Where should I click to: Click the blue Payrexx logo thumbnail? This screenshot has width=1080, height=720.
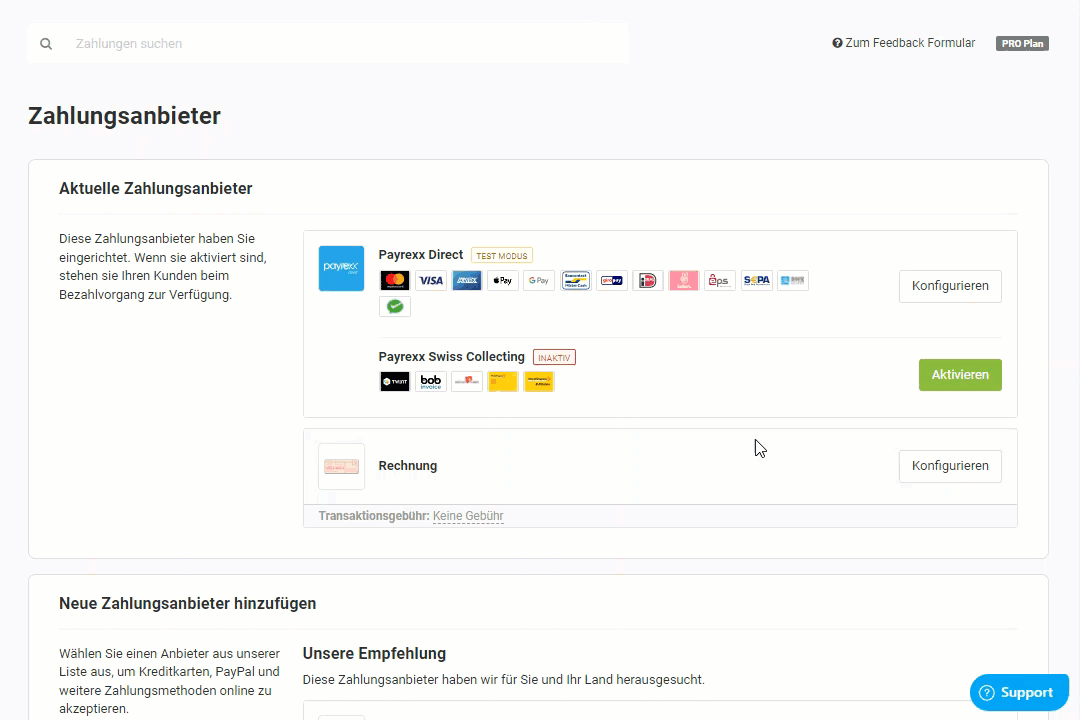[x=341, y=268]
